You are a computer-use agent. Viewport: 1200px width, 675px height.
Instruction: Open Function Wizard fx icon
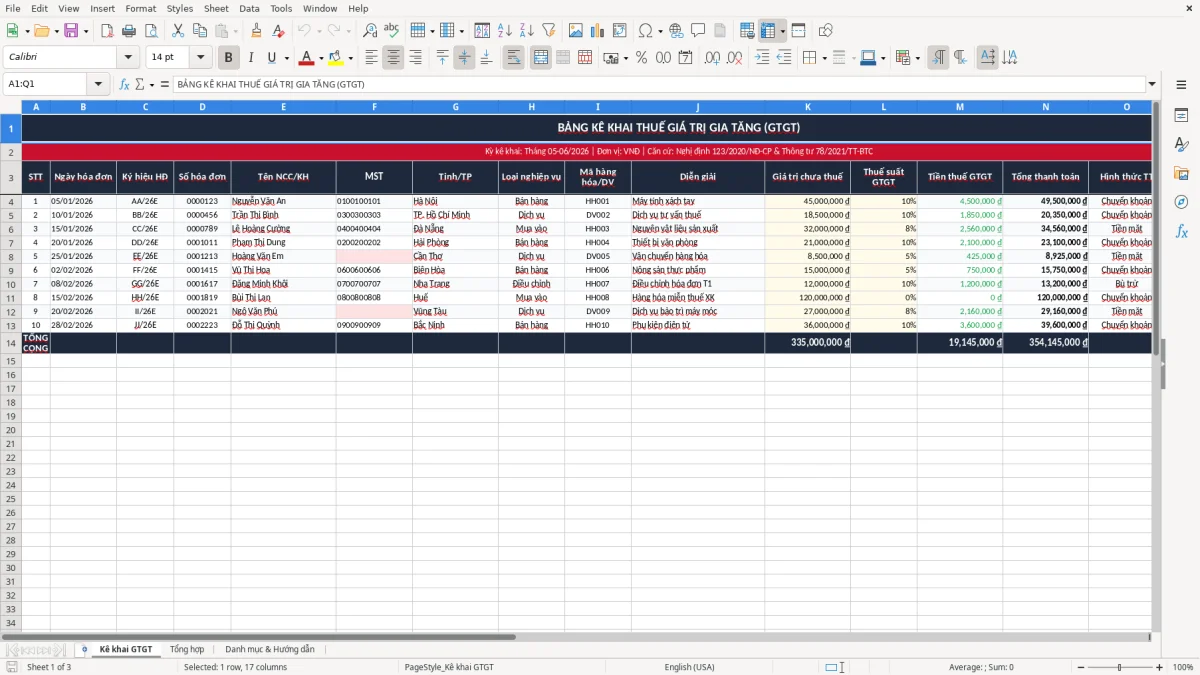[x=124, y=85]
